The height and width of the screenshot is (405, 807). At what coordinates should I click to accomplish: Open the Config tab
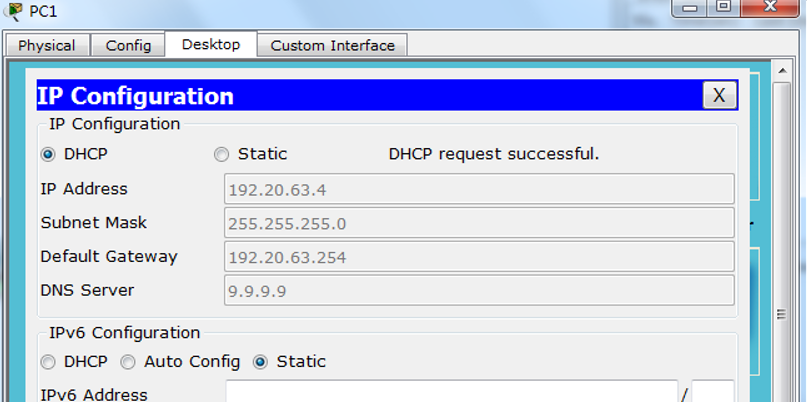128,45
